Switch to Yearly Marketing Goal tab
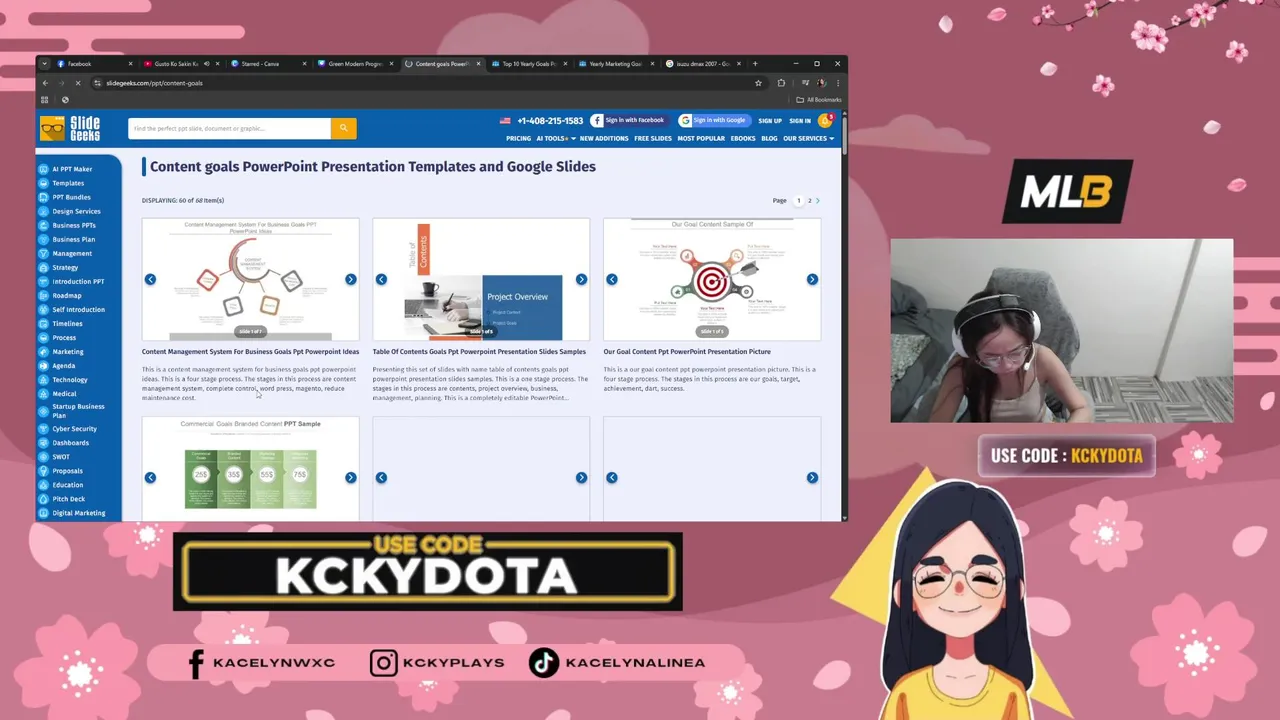 pos(615,64)
